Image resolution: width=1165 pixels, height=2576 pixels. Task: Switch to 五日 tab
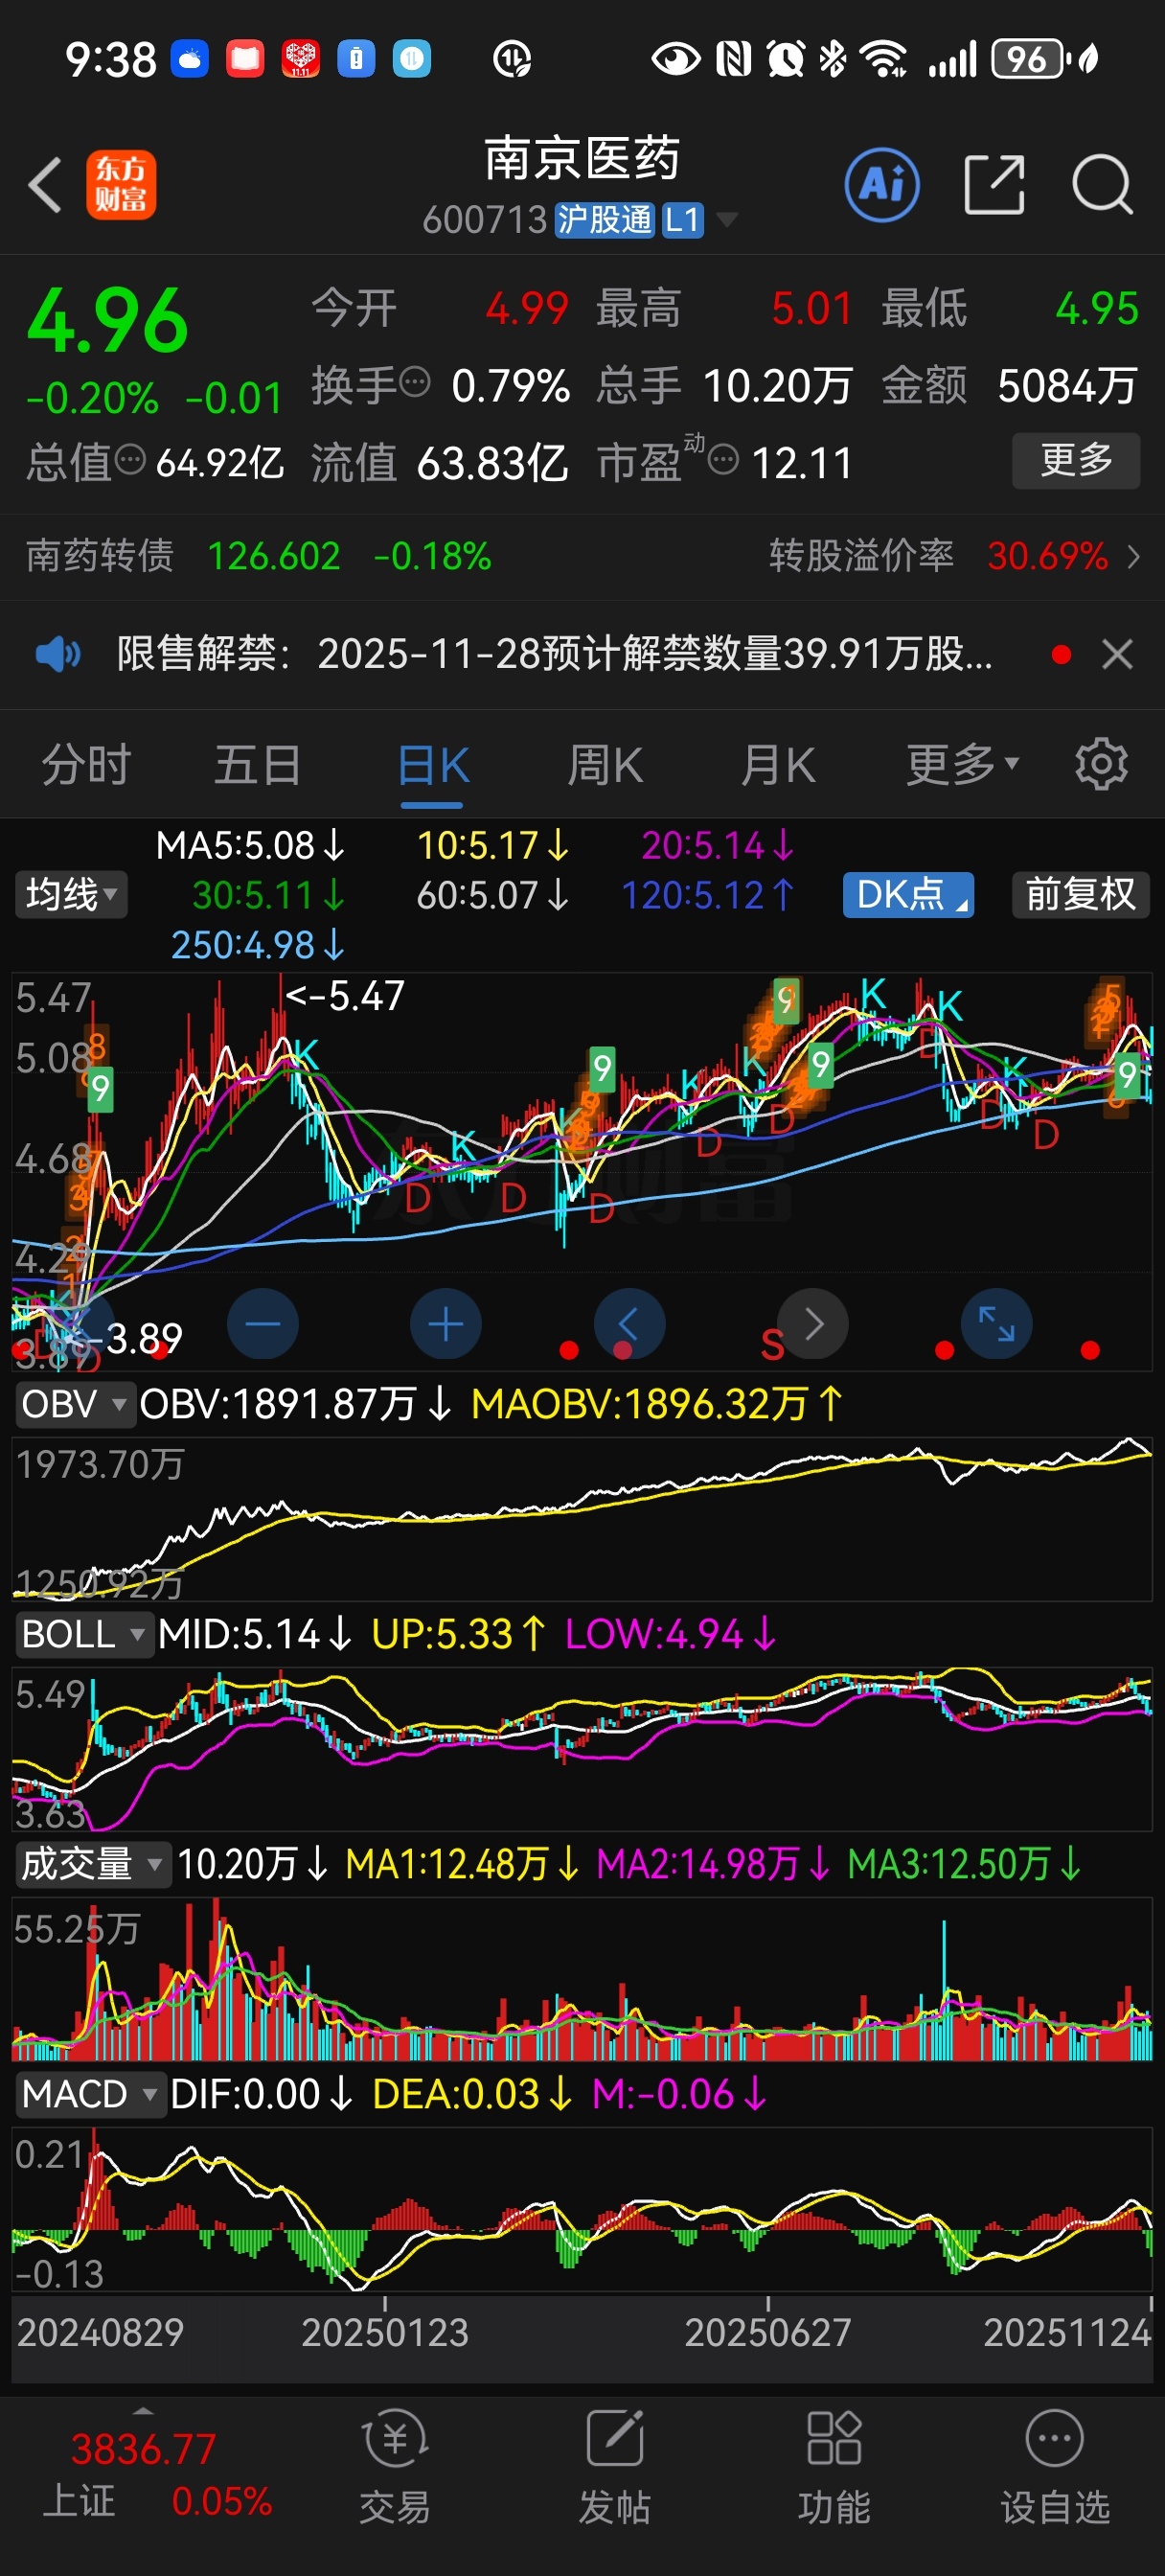(x=258, y=765)
